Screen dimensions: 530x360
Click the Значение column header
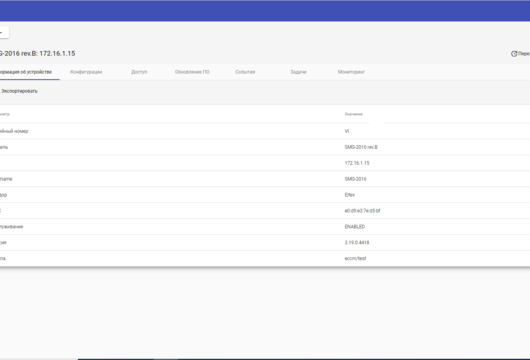(x=354, y=114)
